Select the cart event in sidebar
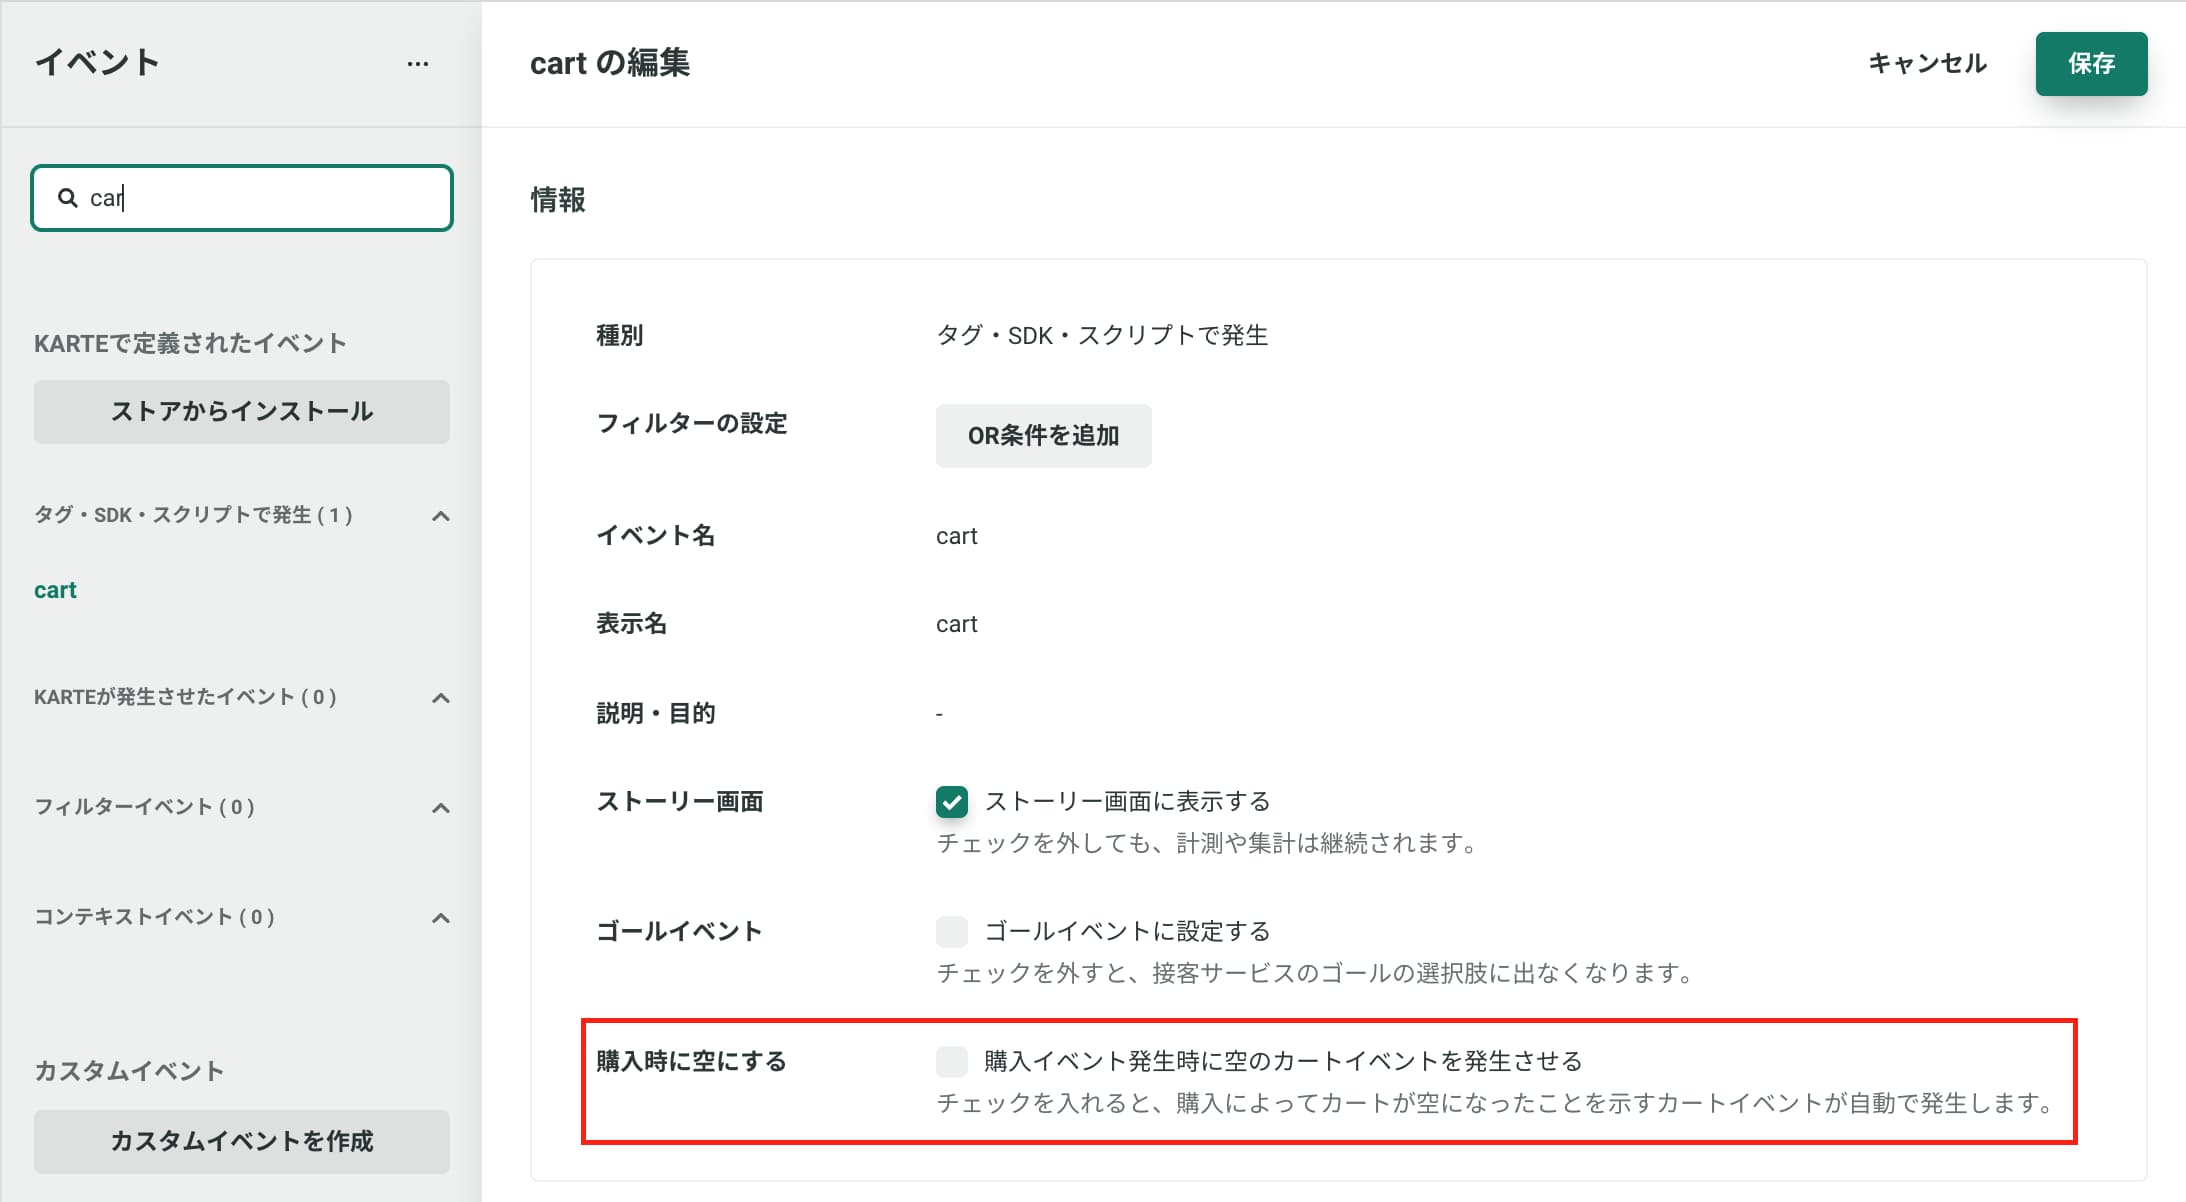The height and width of the screenshot is (1202, 2186). (55, 590)
